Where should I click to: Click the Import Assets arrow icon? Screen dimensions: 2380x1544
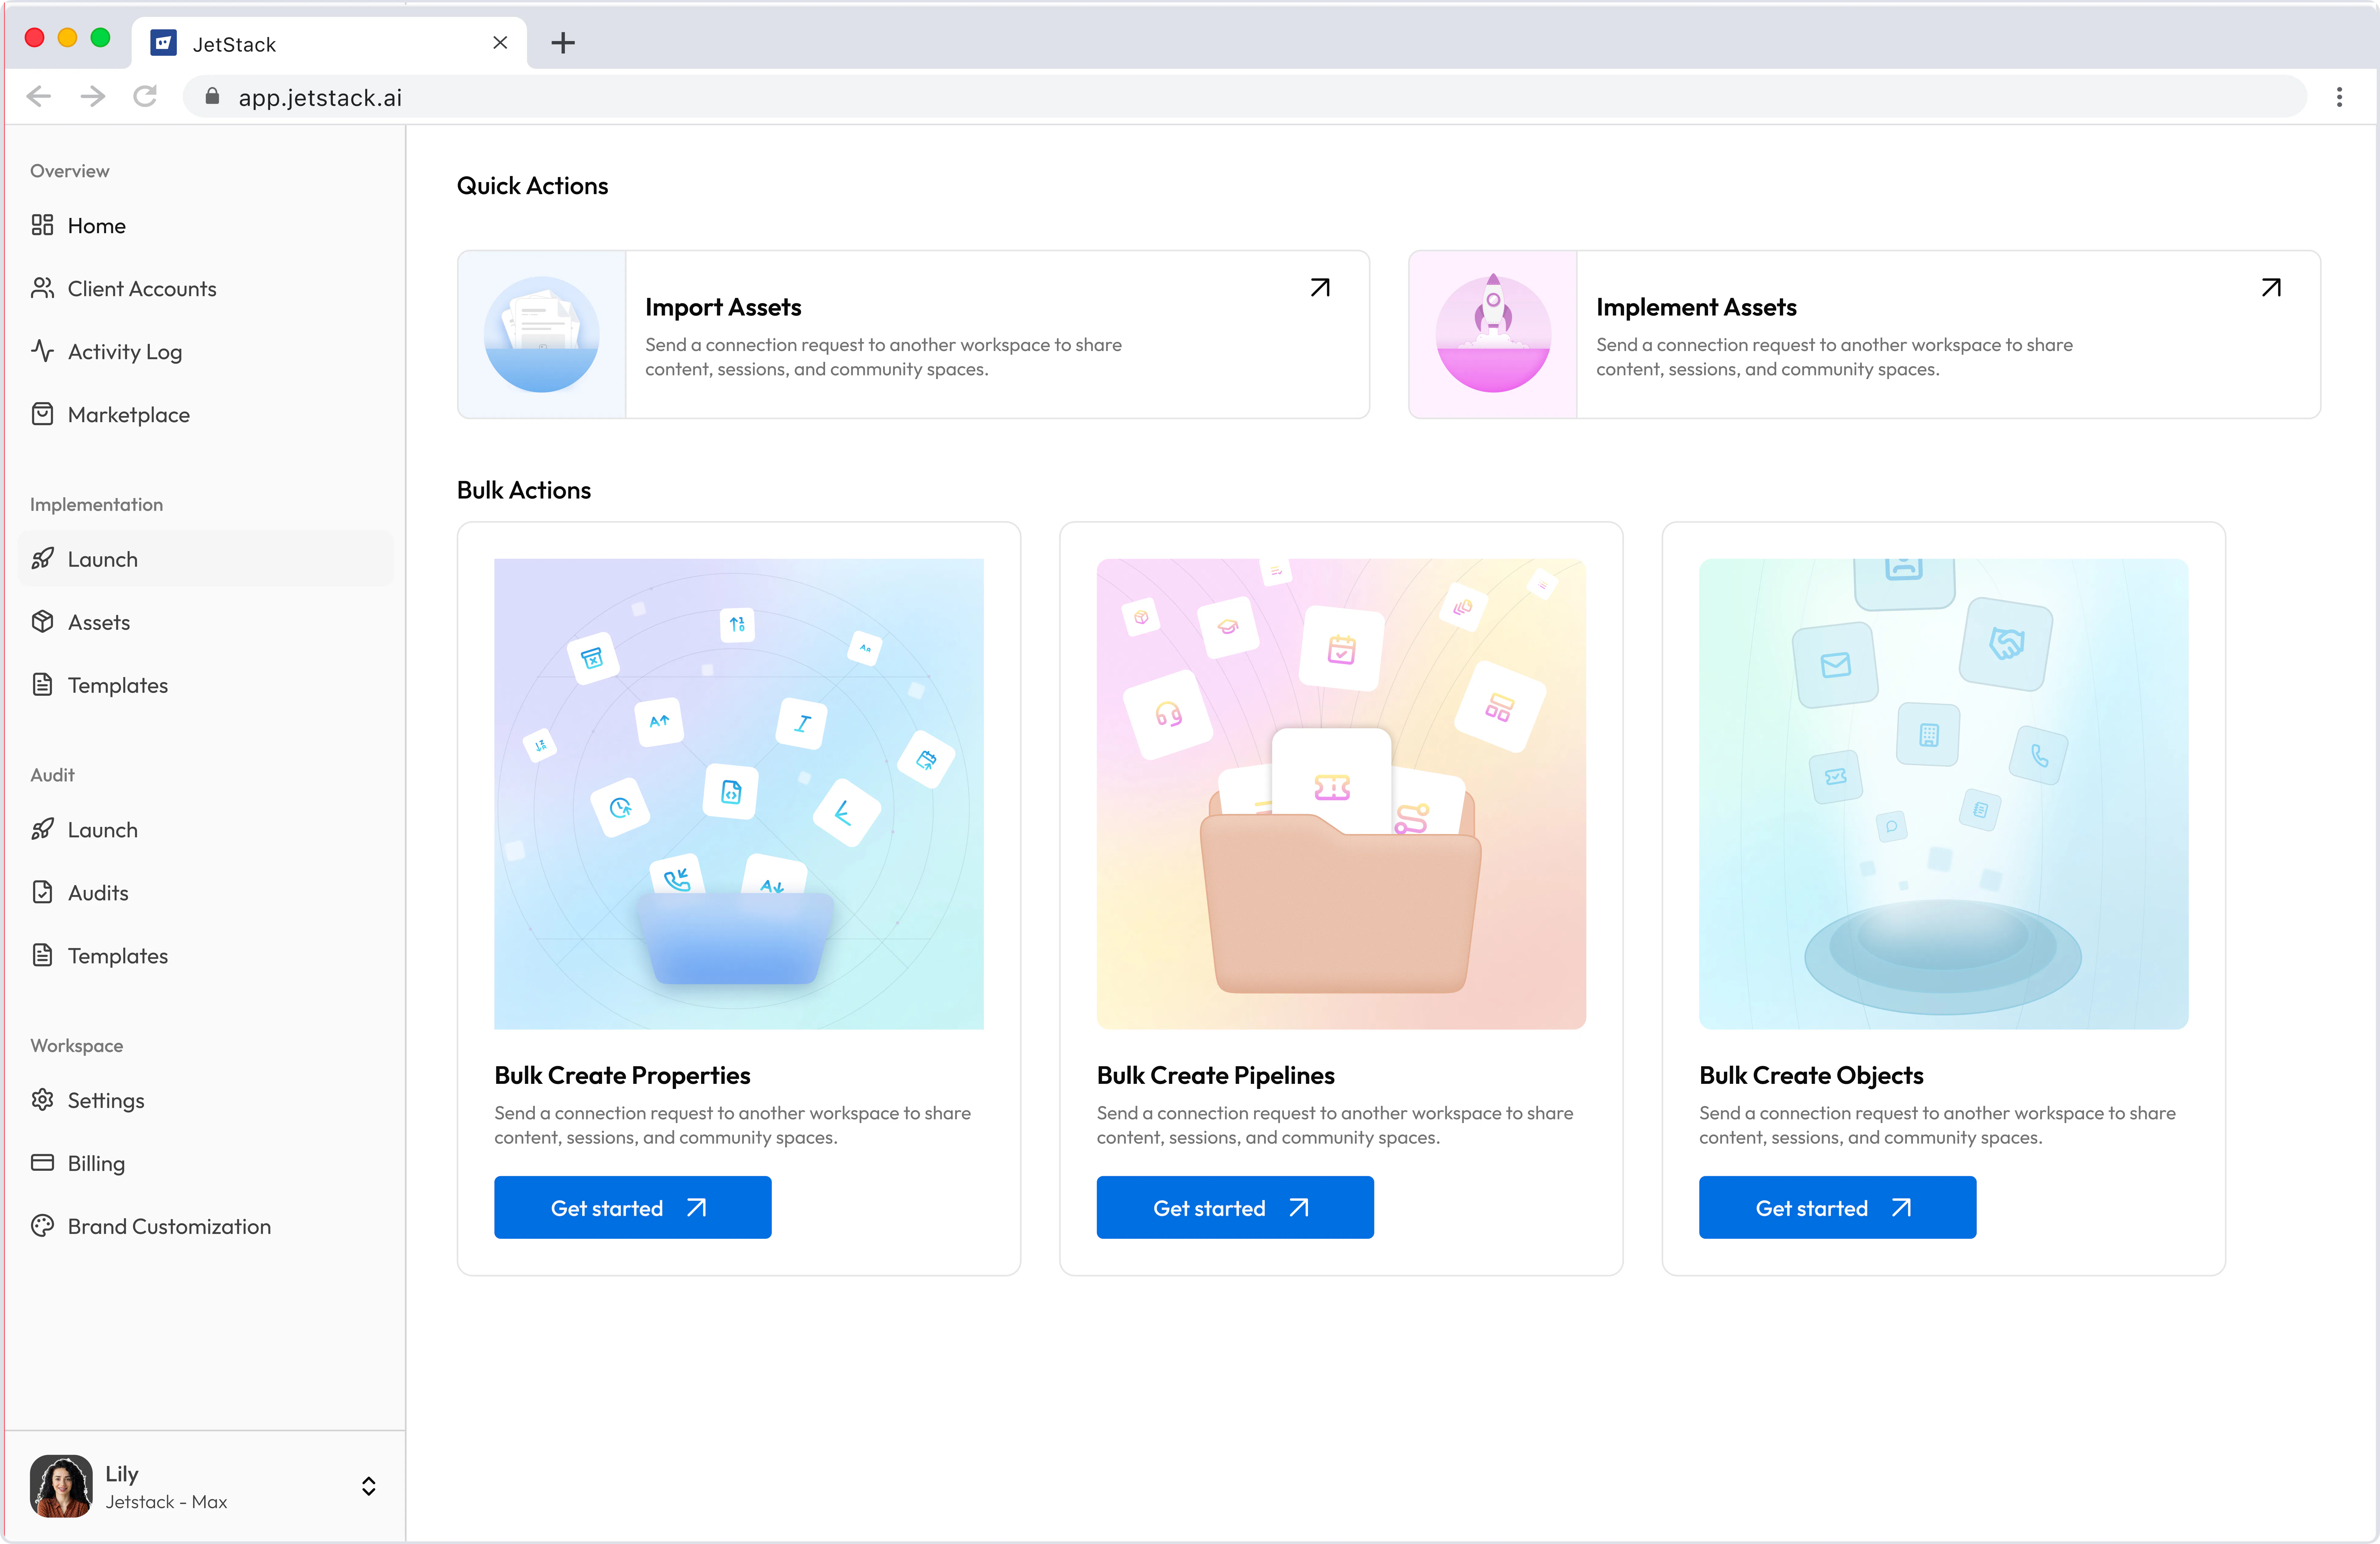[x=1320, y=288]
